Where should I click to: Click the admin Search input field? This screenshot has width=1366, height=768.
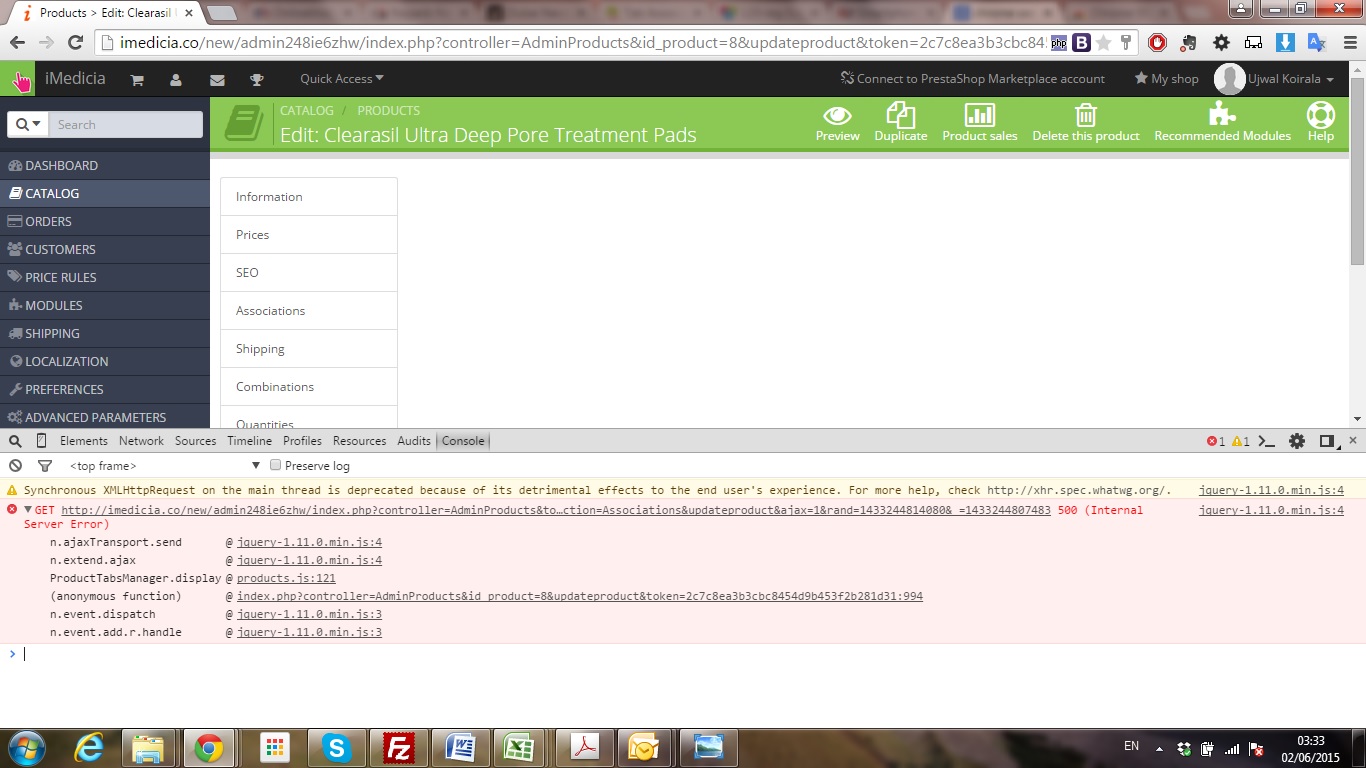tap(126, 124)
